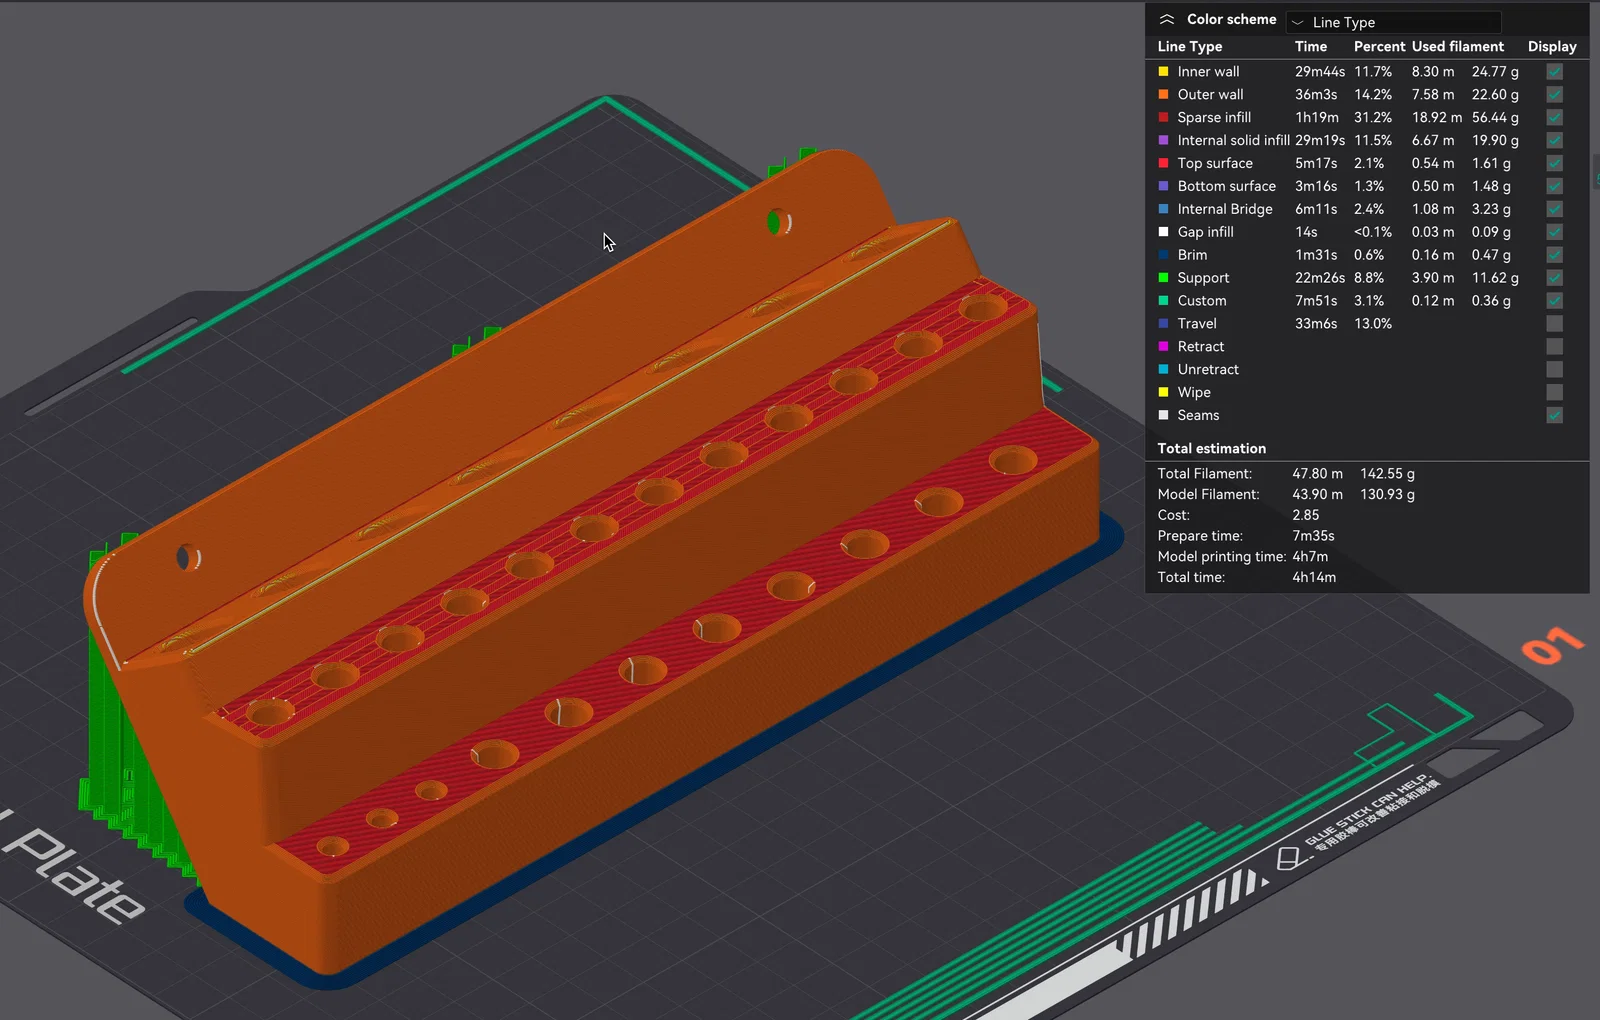Click the 'Wipe' label

coord(1194,393)
